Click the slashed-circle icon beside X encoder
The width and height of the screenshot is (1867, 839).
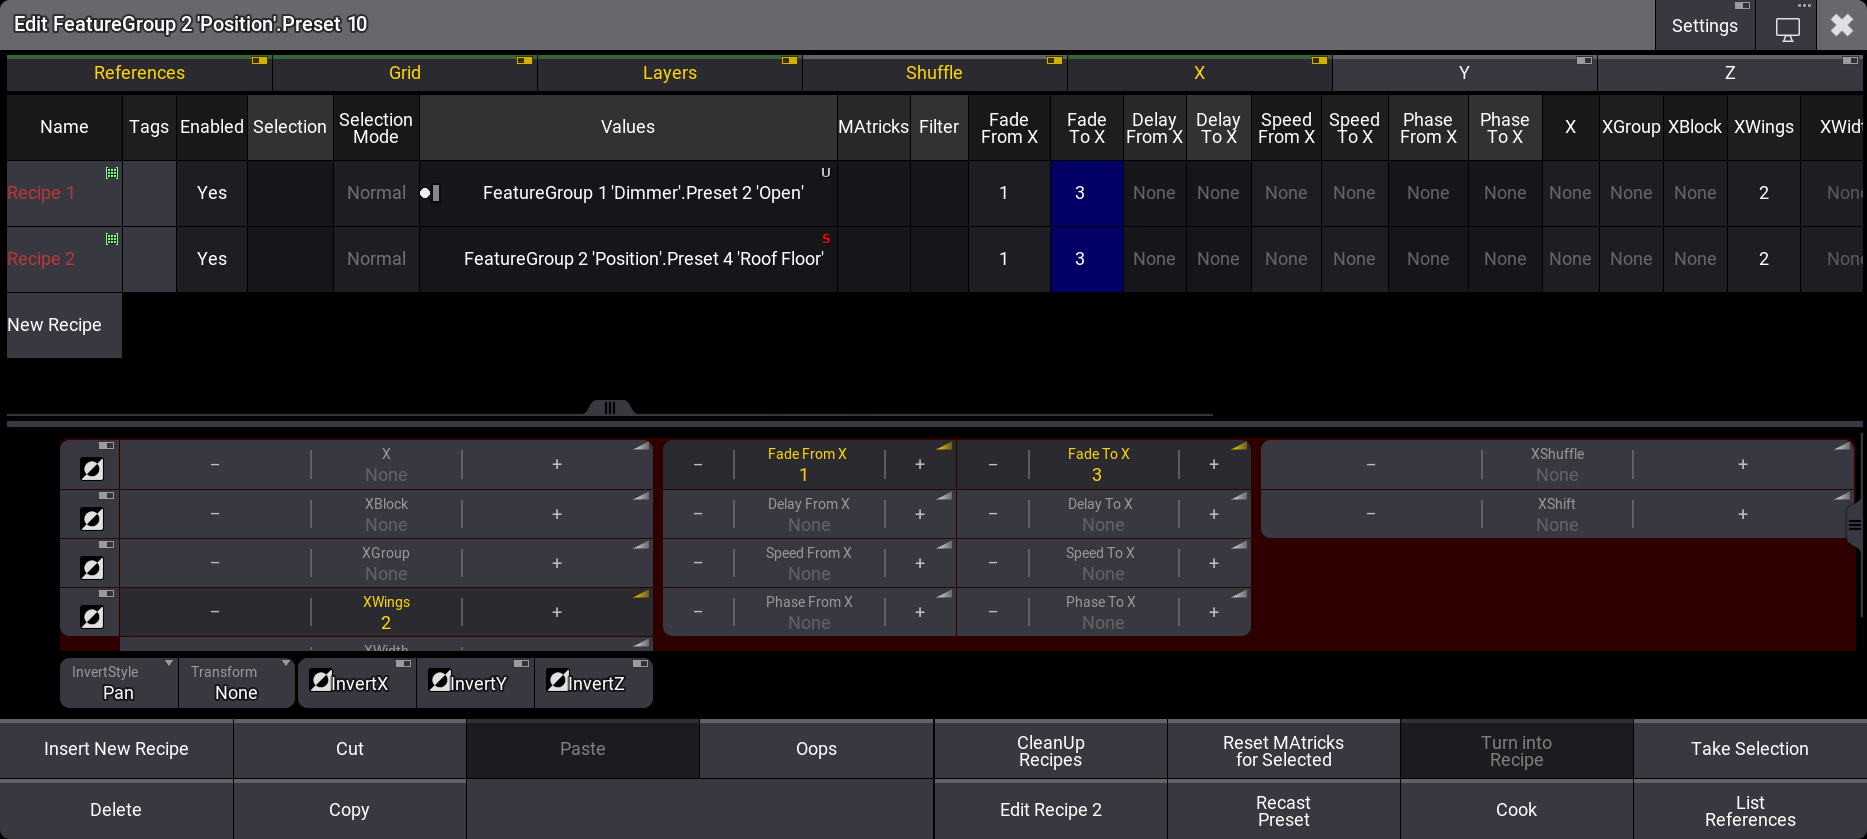coord(92,468)
